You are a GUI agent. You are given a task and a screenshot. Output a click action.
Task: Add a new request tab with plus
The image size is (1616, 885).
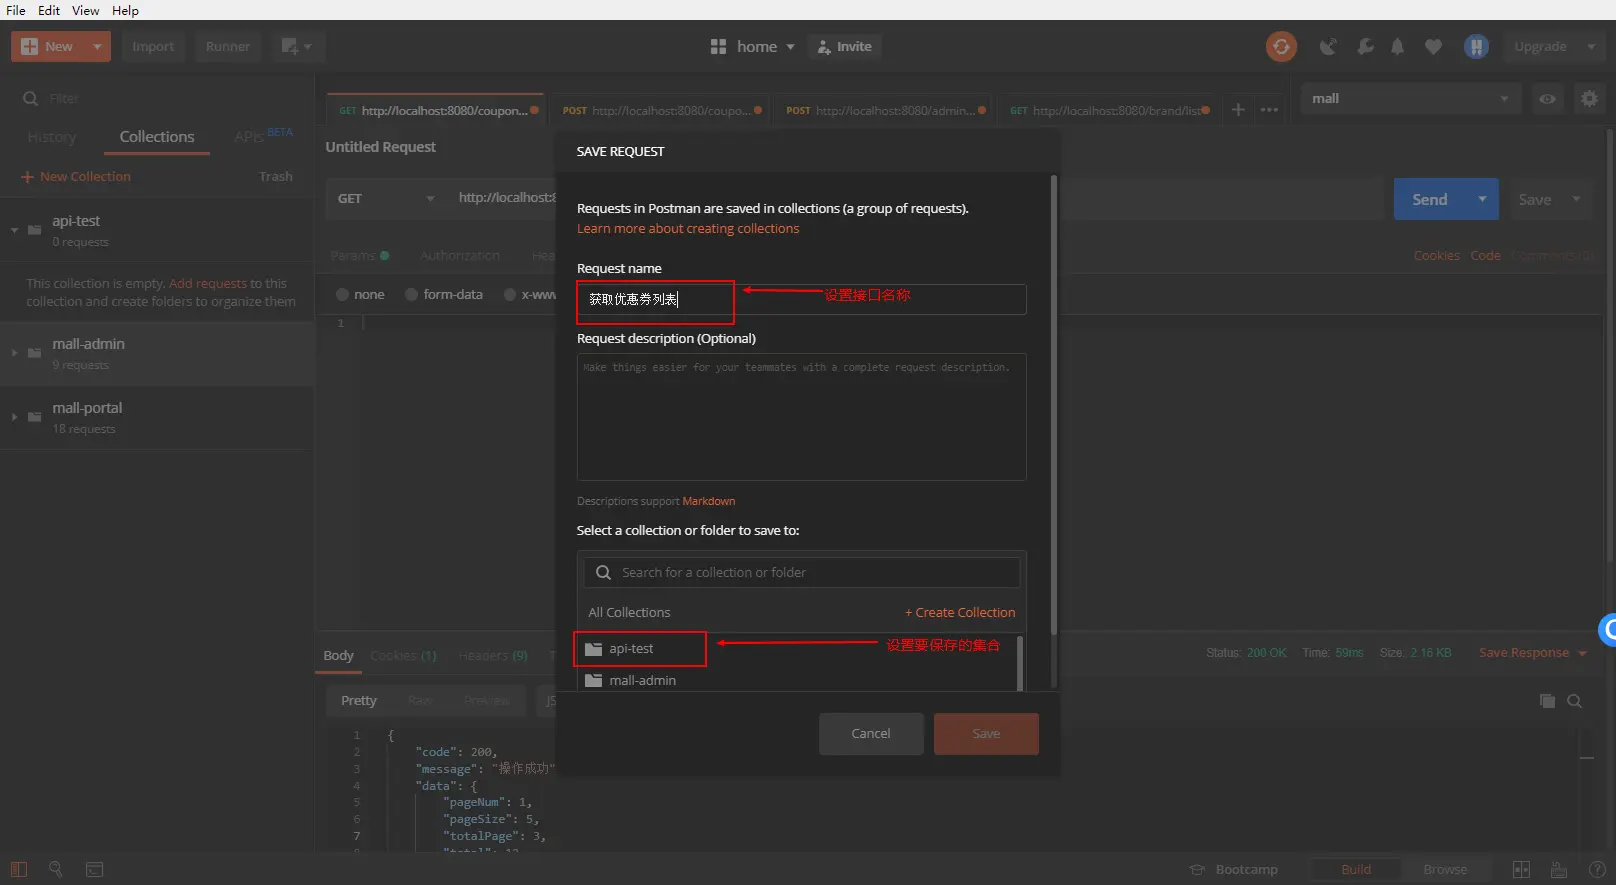coord(1238,110)
